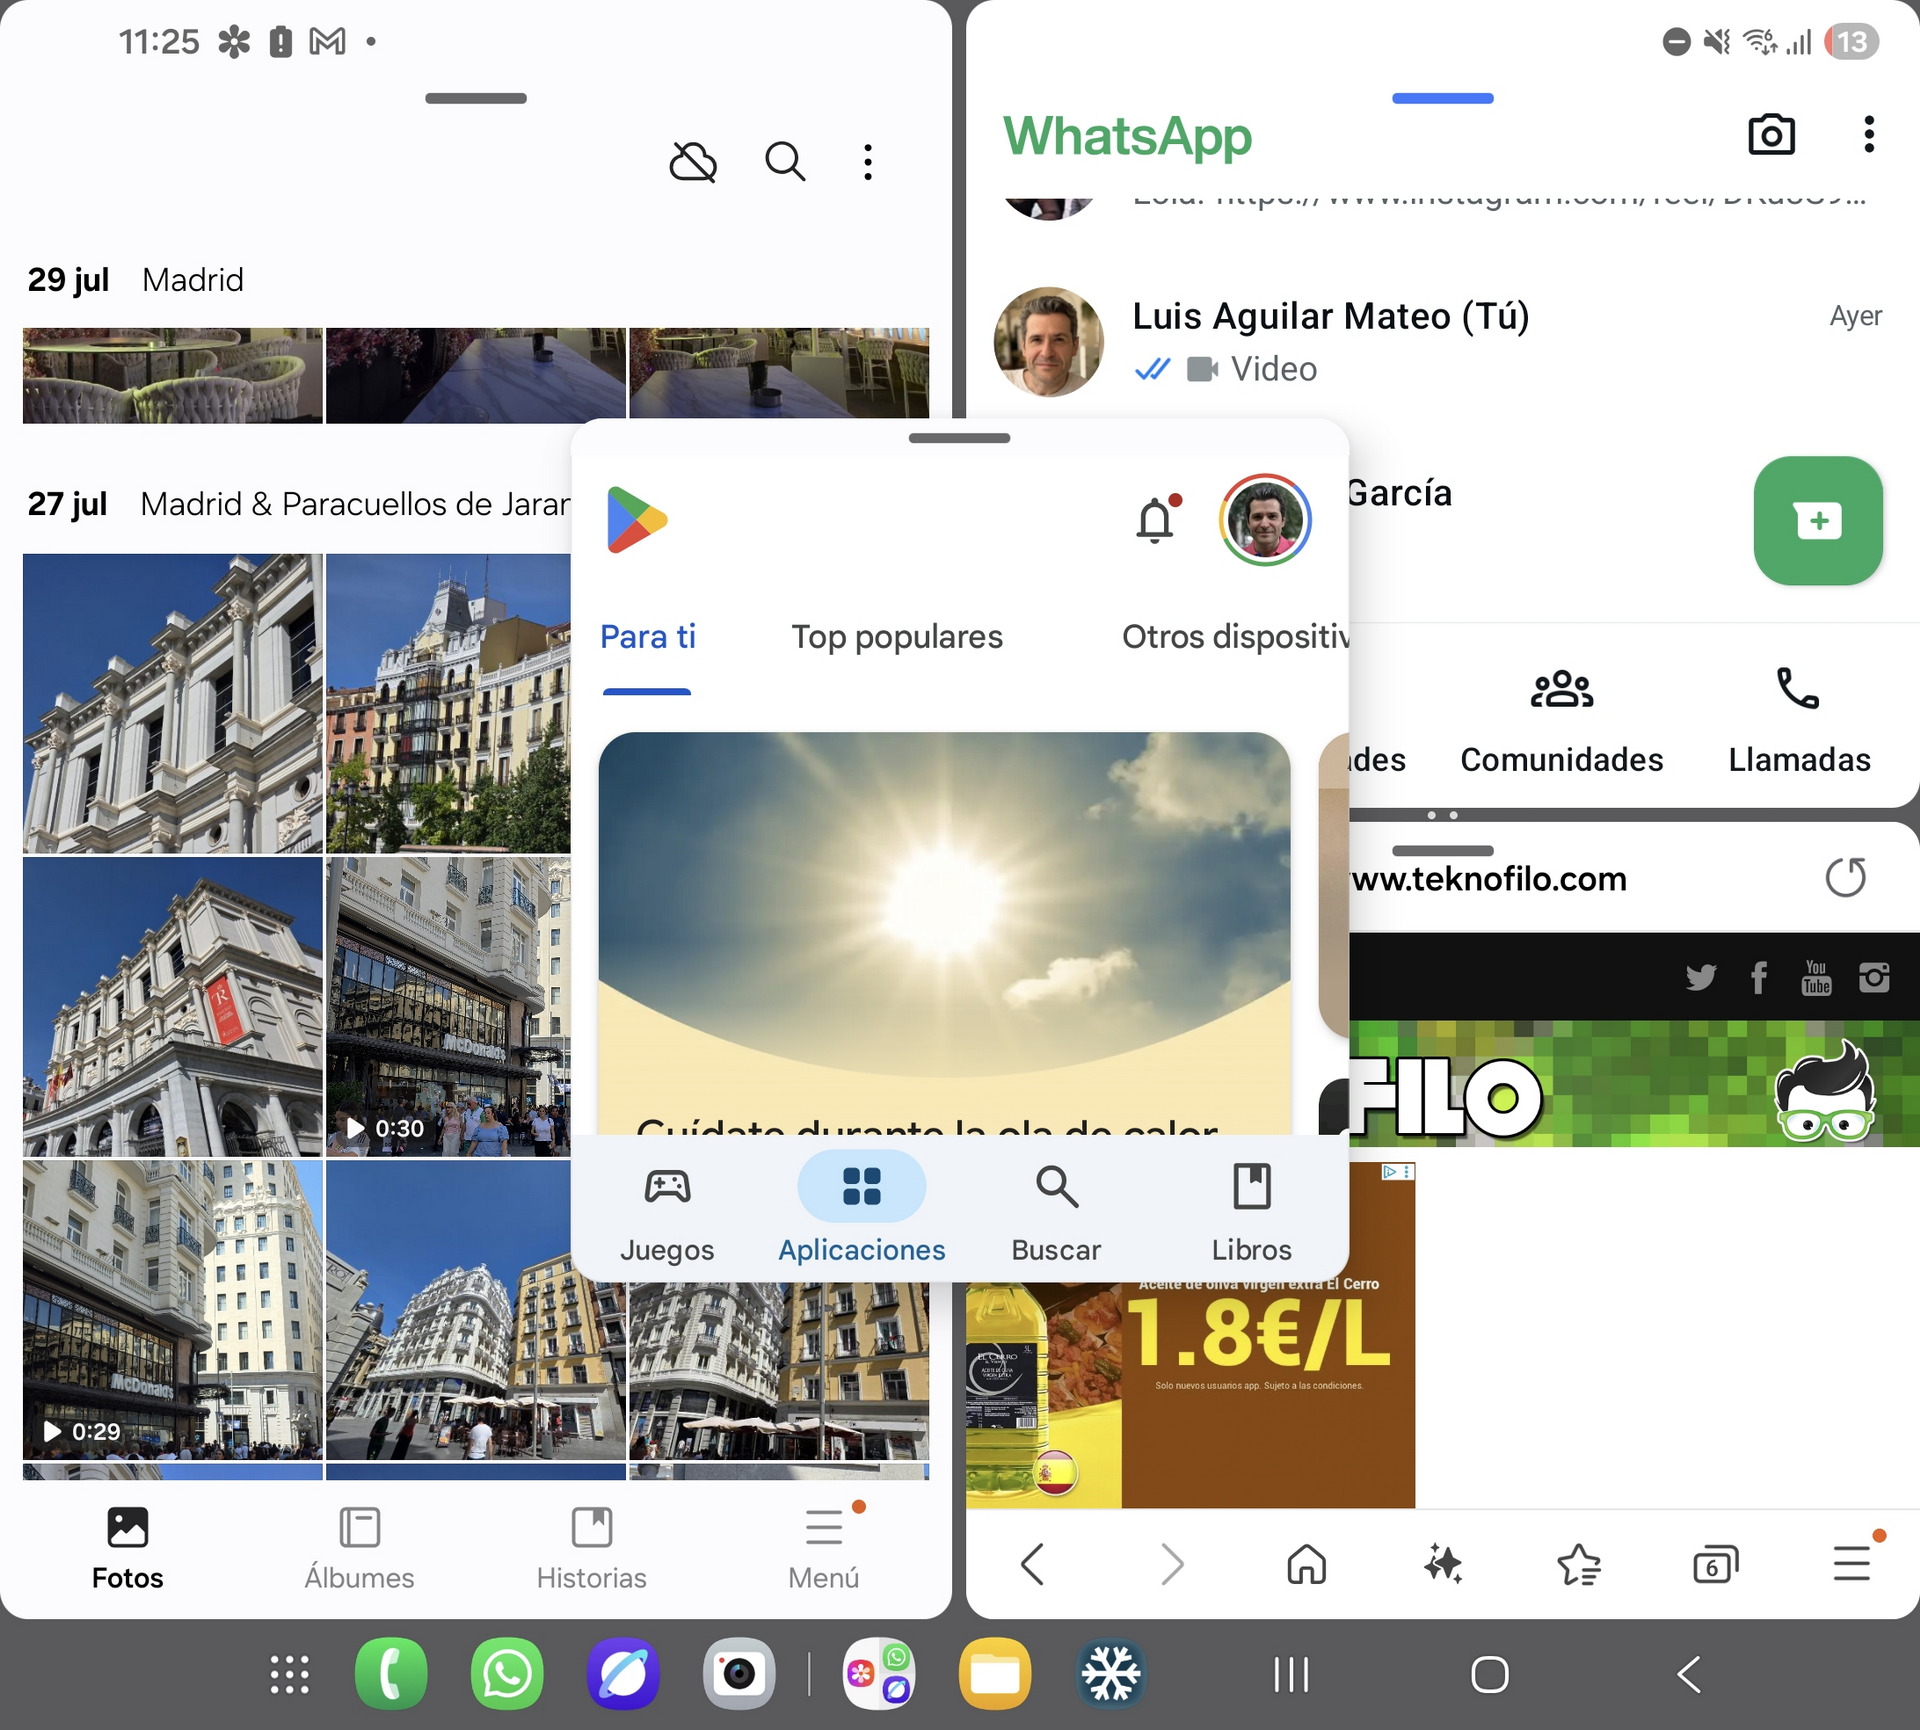Open the 0:30 McDonald's video thumbnail
Image resolution: width=1920 pixels, height=1730 pixels.
(x=448, y=1007)
